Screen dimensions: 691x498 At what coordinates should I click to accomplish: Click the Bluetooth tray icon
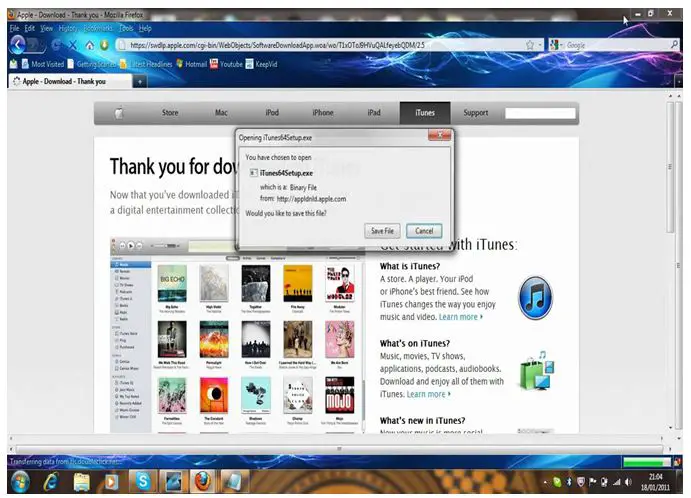(x=569, y=483)
